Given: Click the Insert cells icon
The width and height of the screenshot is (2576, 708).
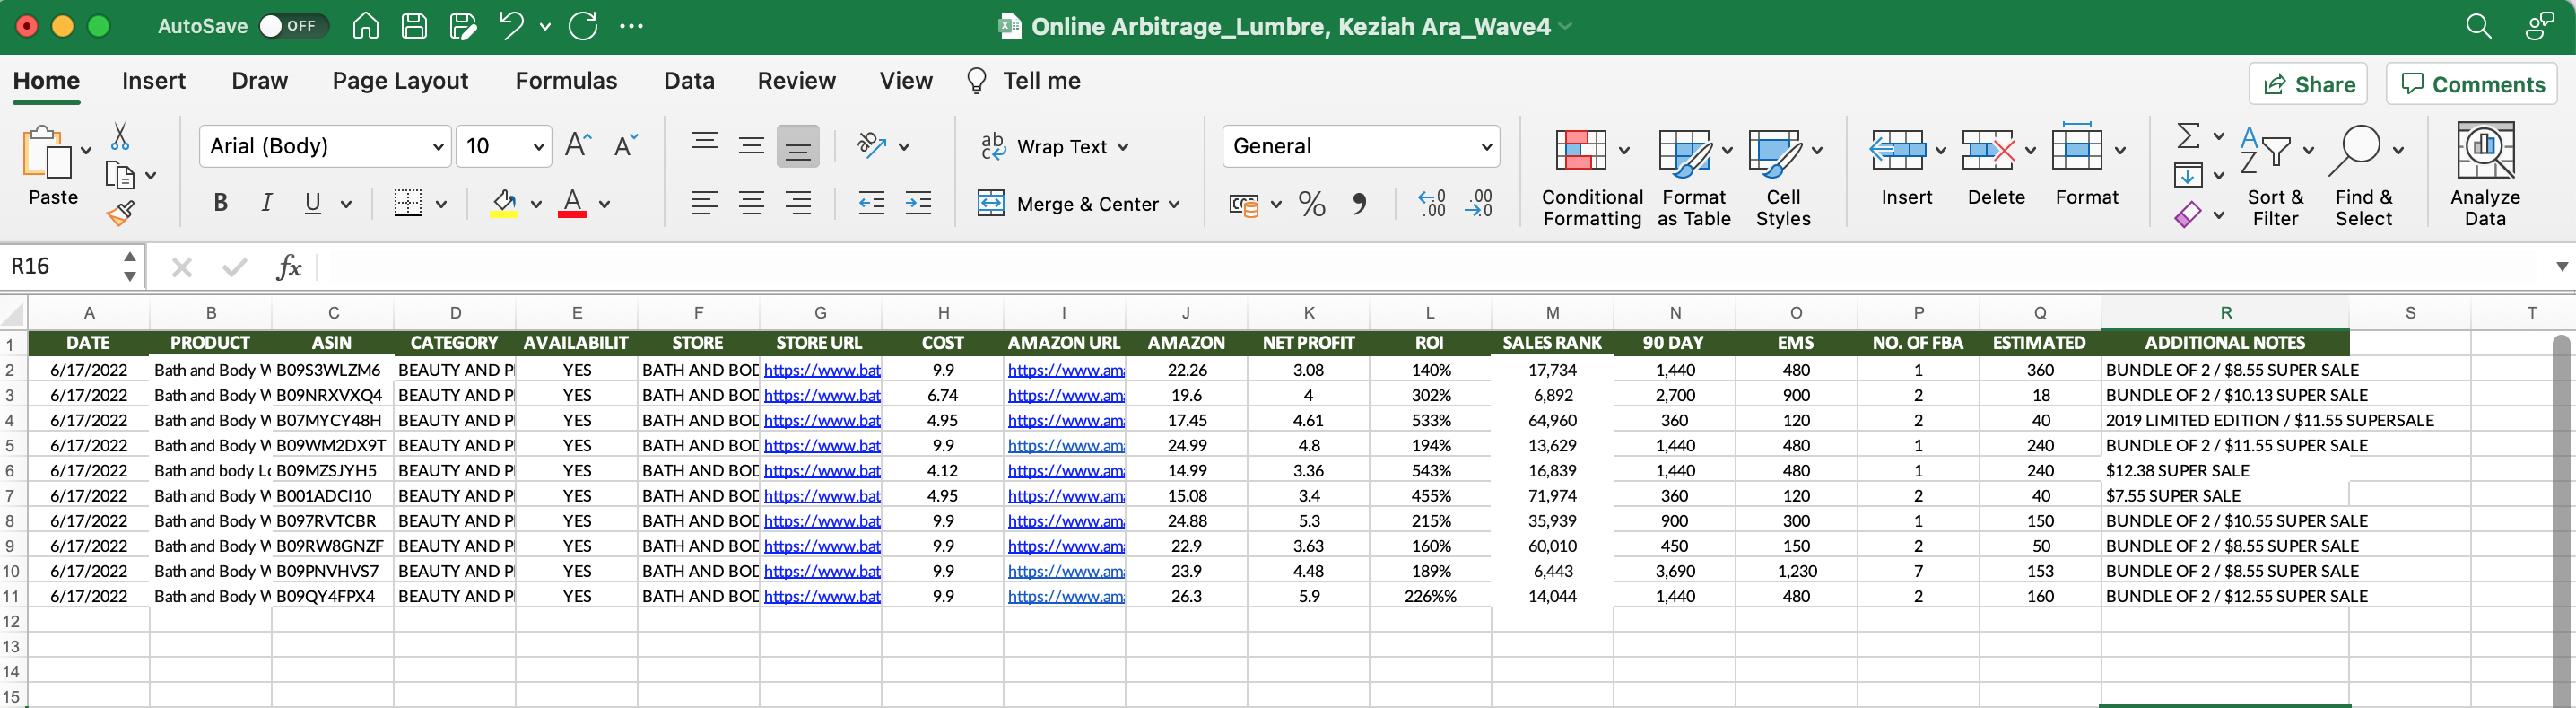Looking at the screenshot, I should [1897, 151].
